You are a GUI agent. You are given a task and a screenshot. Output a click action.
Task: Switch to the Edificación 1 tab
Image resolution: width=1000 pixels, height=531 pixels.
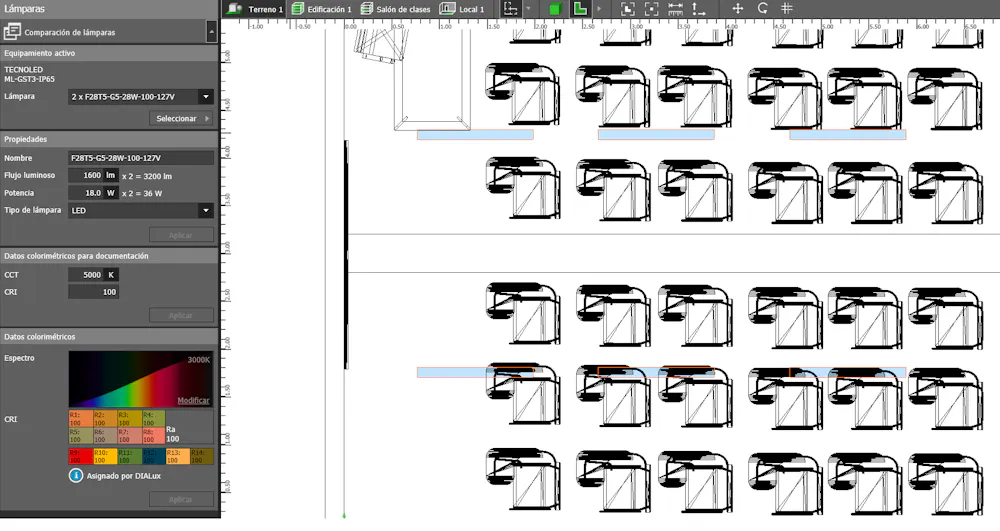[321, 9]
